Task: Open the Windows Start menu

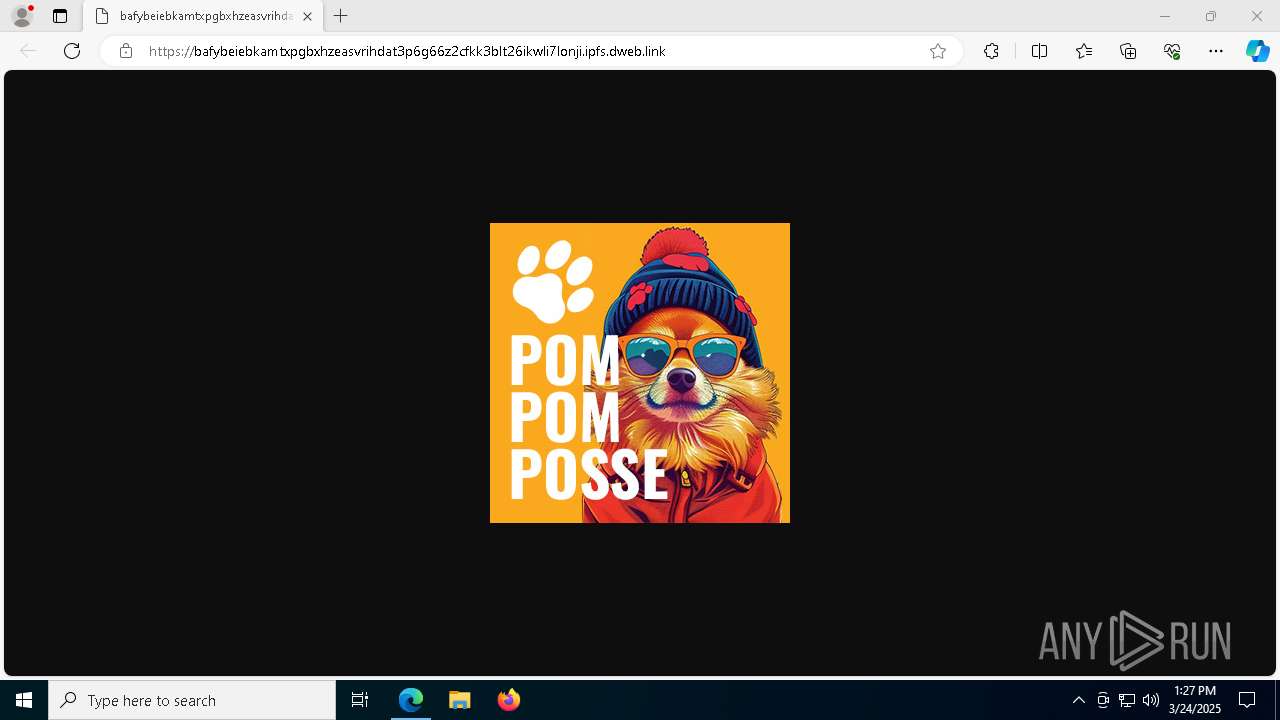Action: [x=24, y=700]
